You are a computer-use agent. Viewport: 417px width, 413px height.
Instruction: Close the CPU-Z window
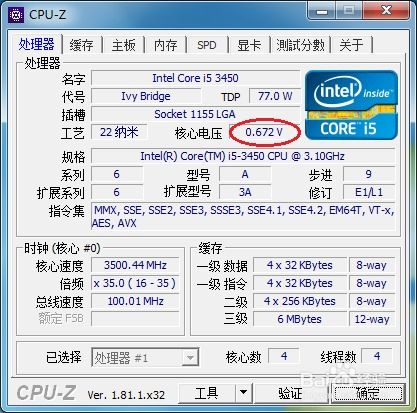click(x=386, y=11)
